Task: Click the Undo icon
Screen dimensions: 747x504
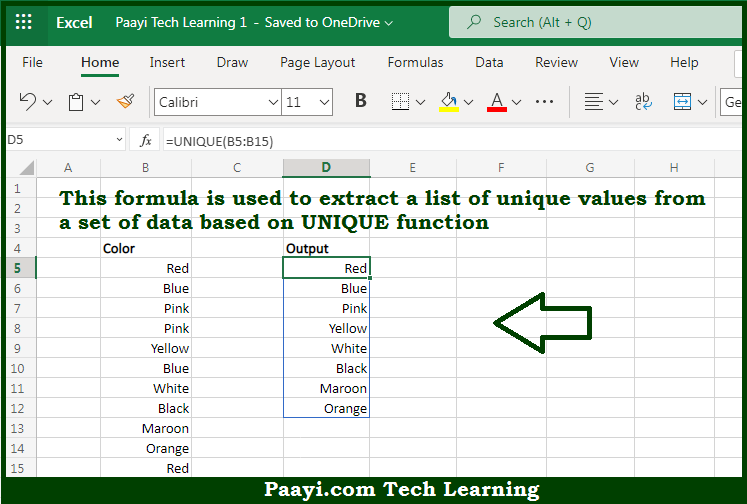Action: point(28,101)
